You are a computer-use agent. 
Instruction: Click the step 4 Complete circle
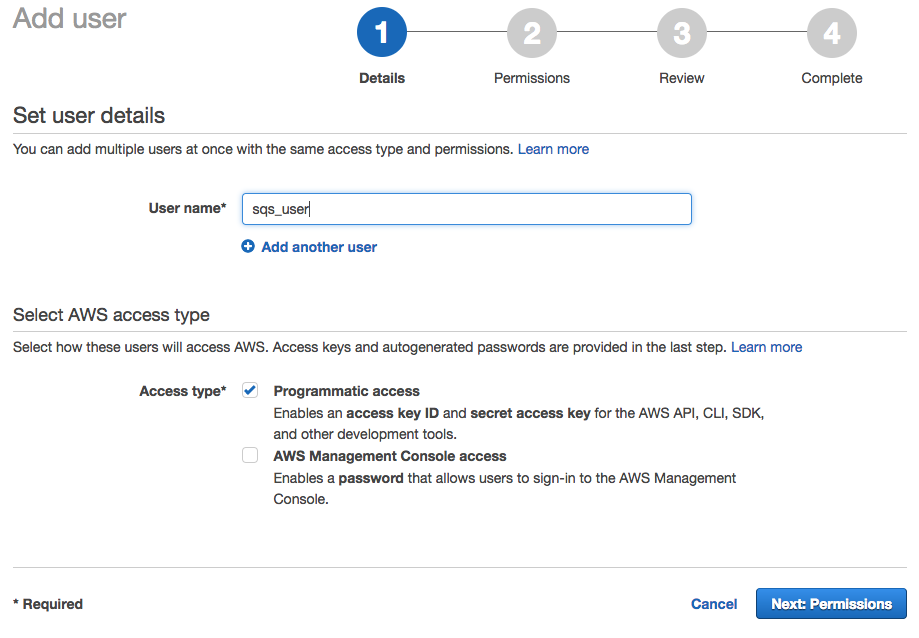(x=832, y=32)
